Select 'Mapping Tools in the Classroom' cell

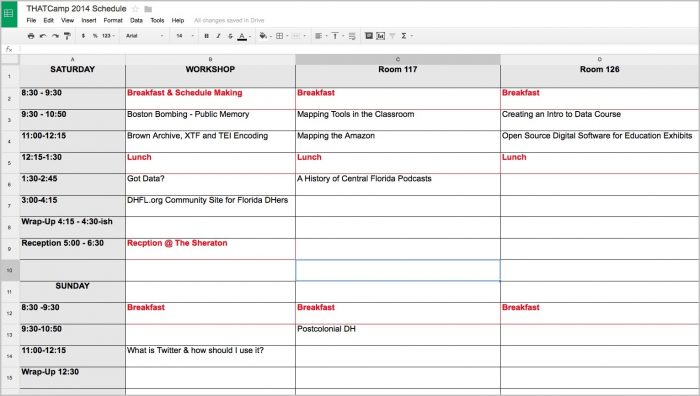pyautogui.click(x=398, y=120)
